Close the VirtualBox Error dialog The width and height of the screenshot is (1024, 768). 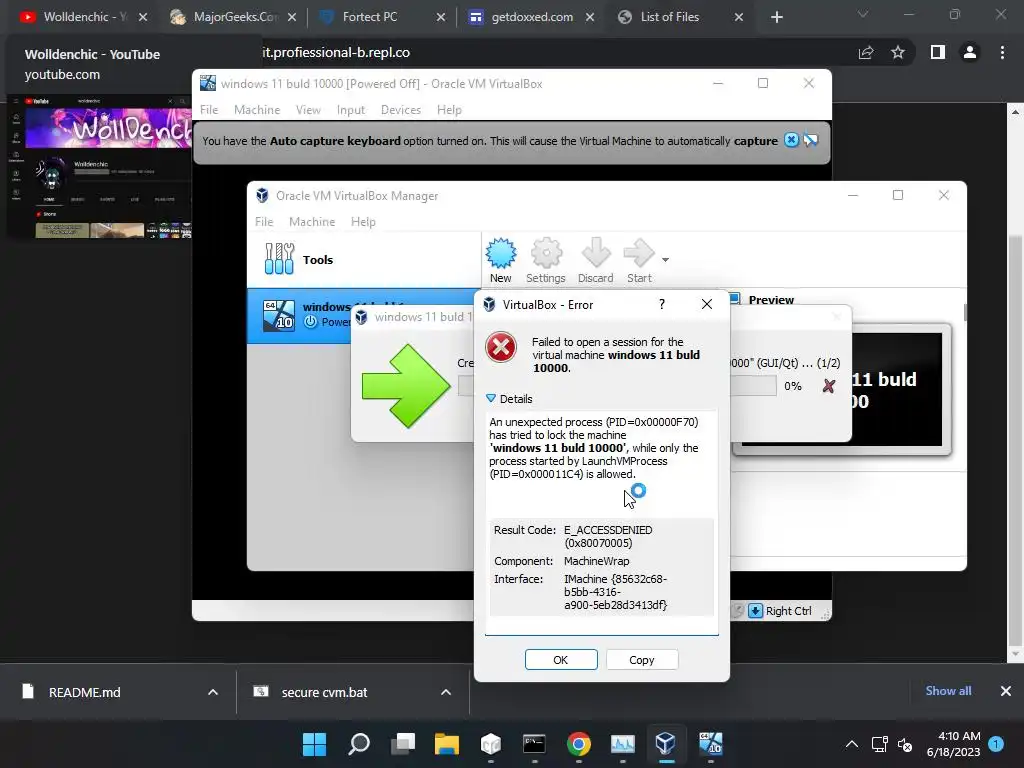click(x=707, y=304)
